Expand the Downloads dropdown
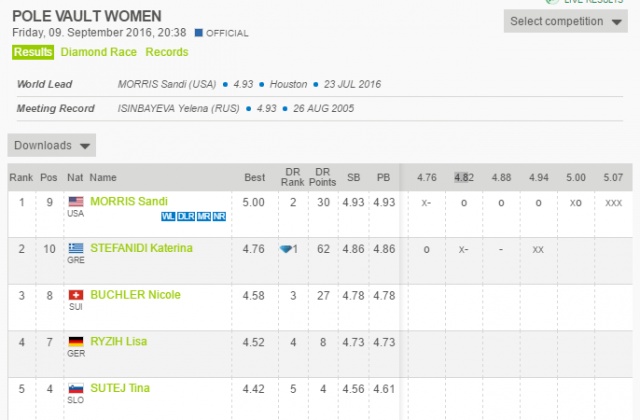640x420 pixels. coord(52,145)
